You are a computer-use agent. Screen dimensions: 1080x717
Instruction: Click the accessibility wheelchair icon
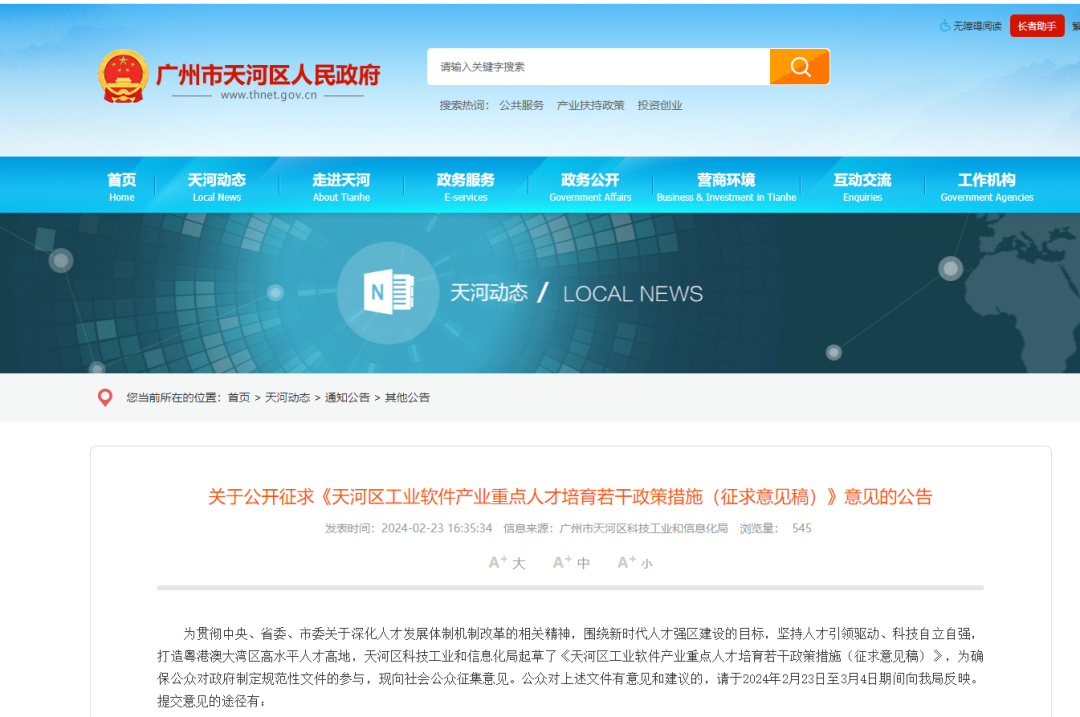coord(944,27)
